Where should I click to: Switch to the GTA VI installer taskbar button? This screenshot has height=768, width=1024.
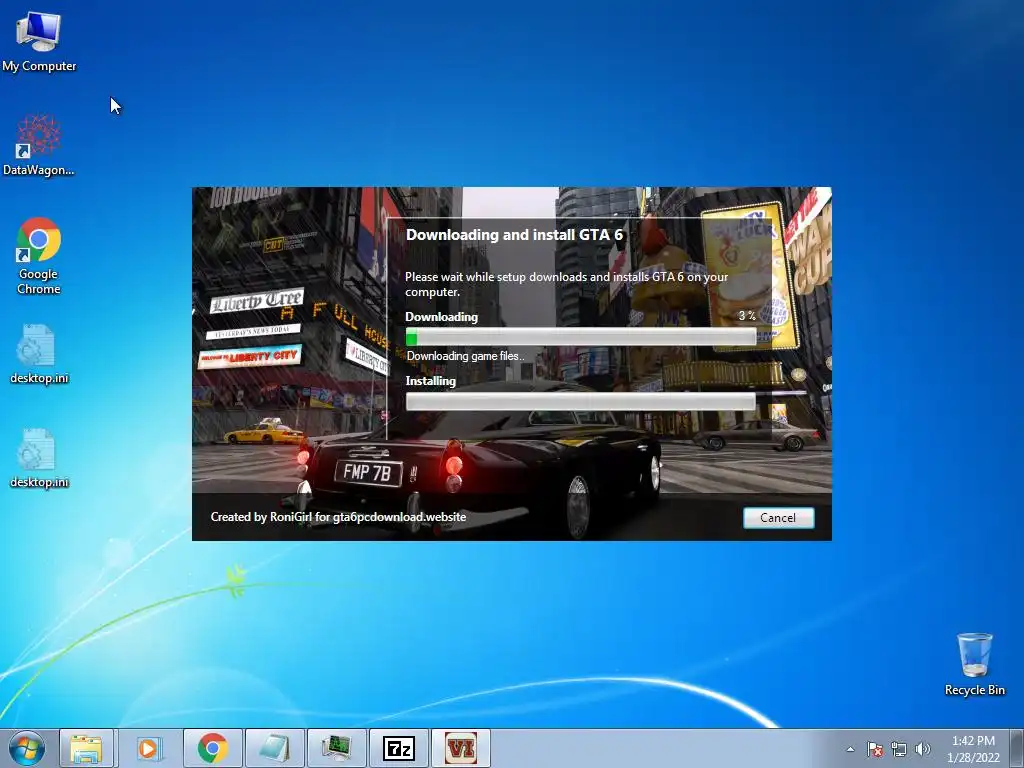(460, 748)
